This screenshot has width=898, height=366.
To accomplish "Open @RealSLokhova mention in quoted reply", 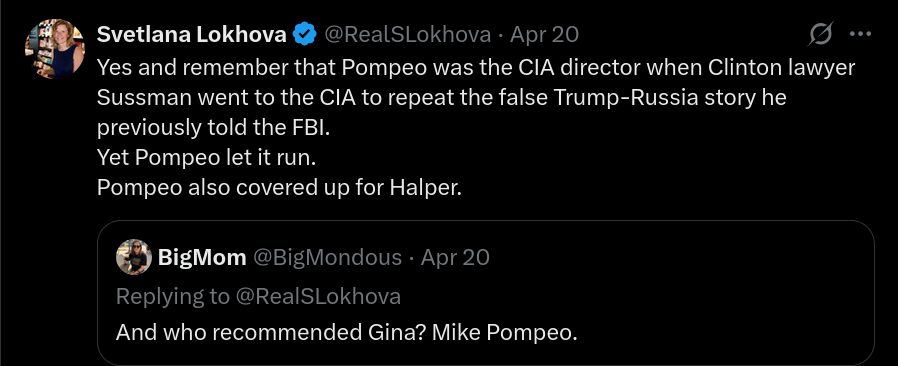I will (317, 296).
